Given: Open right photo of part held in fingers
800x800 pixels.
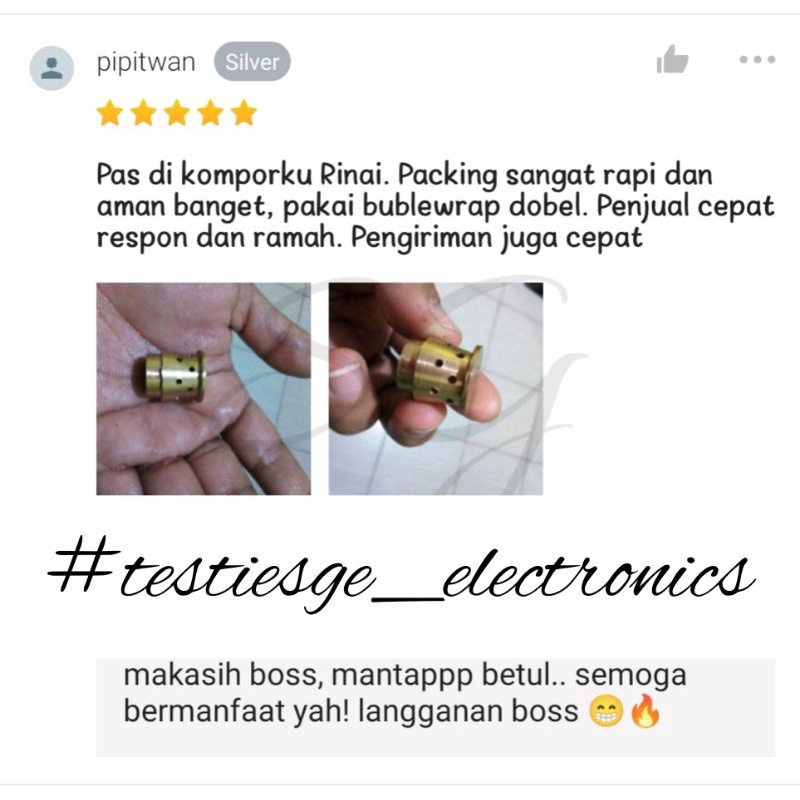Looking at the screenshot, I should (436, 389).
